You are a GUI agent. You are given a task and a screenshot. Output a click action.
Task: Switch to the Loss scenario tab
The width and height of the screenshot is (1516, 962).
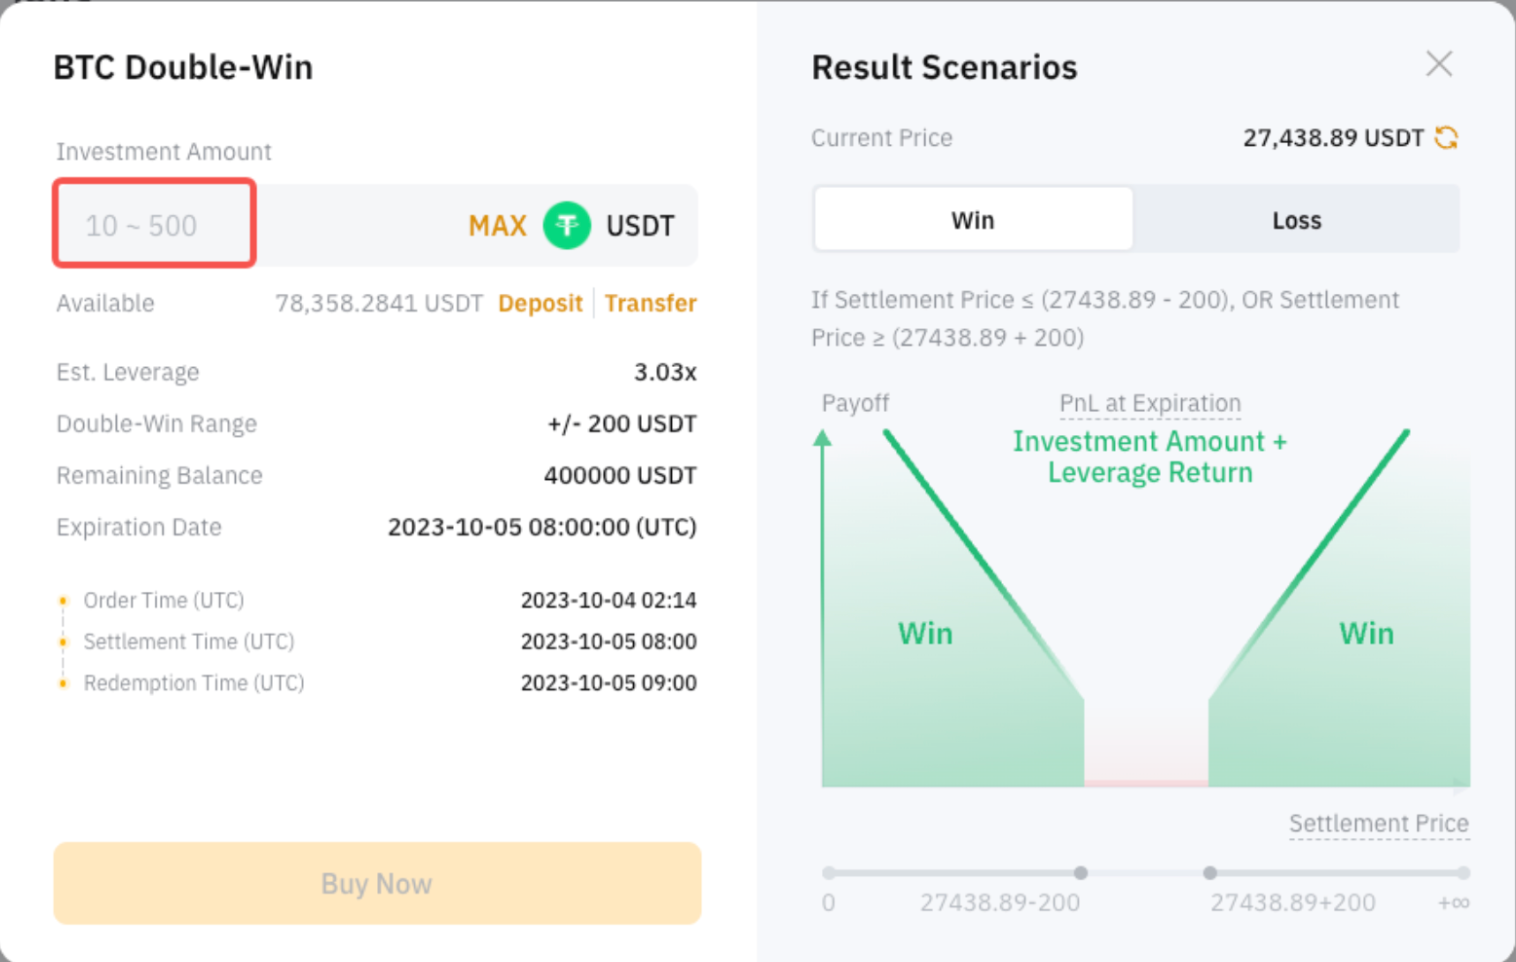click(1296, 220)
